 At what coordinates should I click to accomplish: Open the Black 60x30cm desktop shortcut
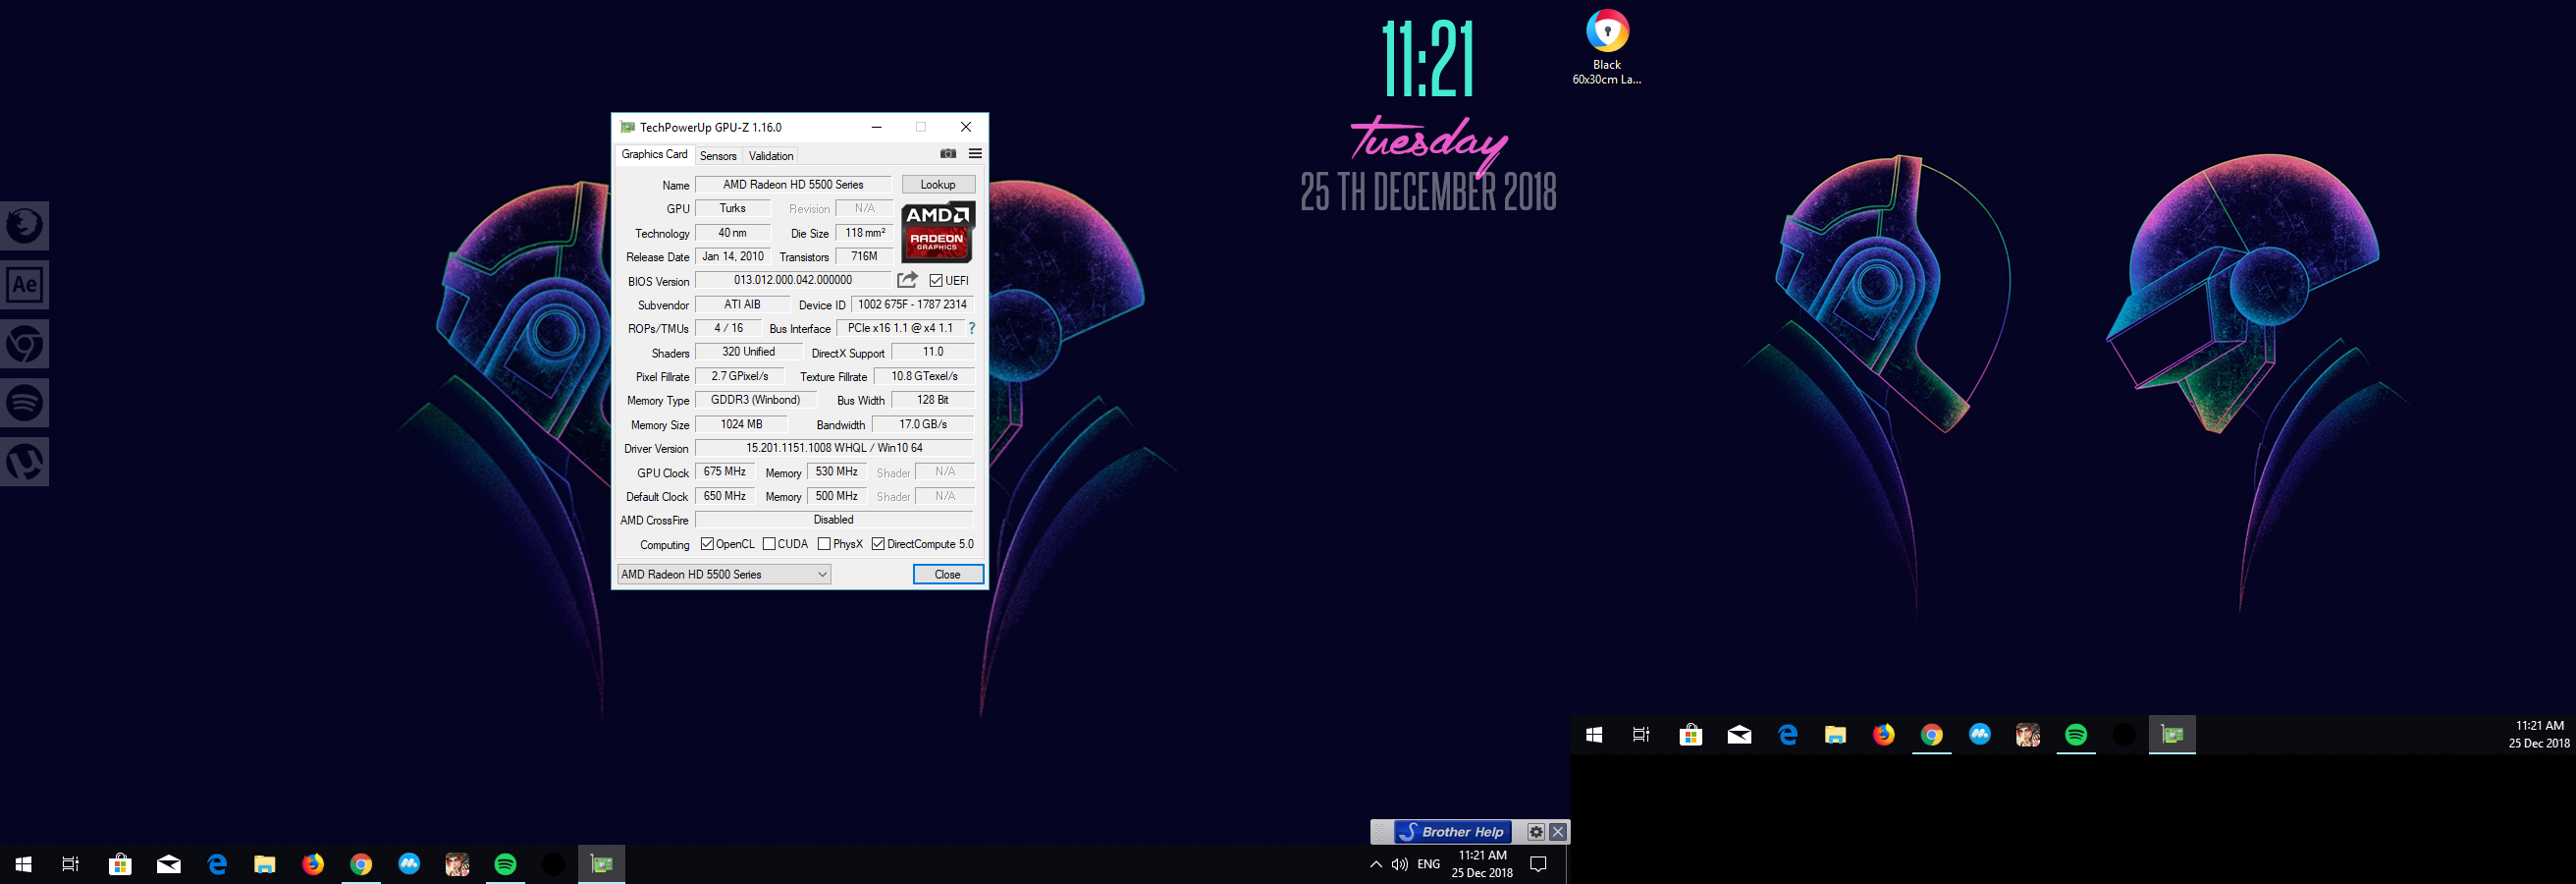[1607, 47]
